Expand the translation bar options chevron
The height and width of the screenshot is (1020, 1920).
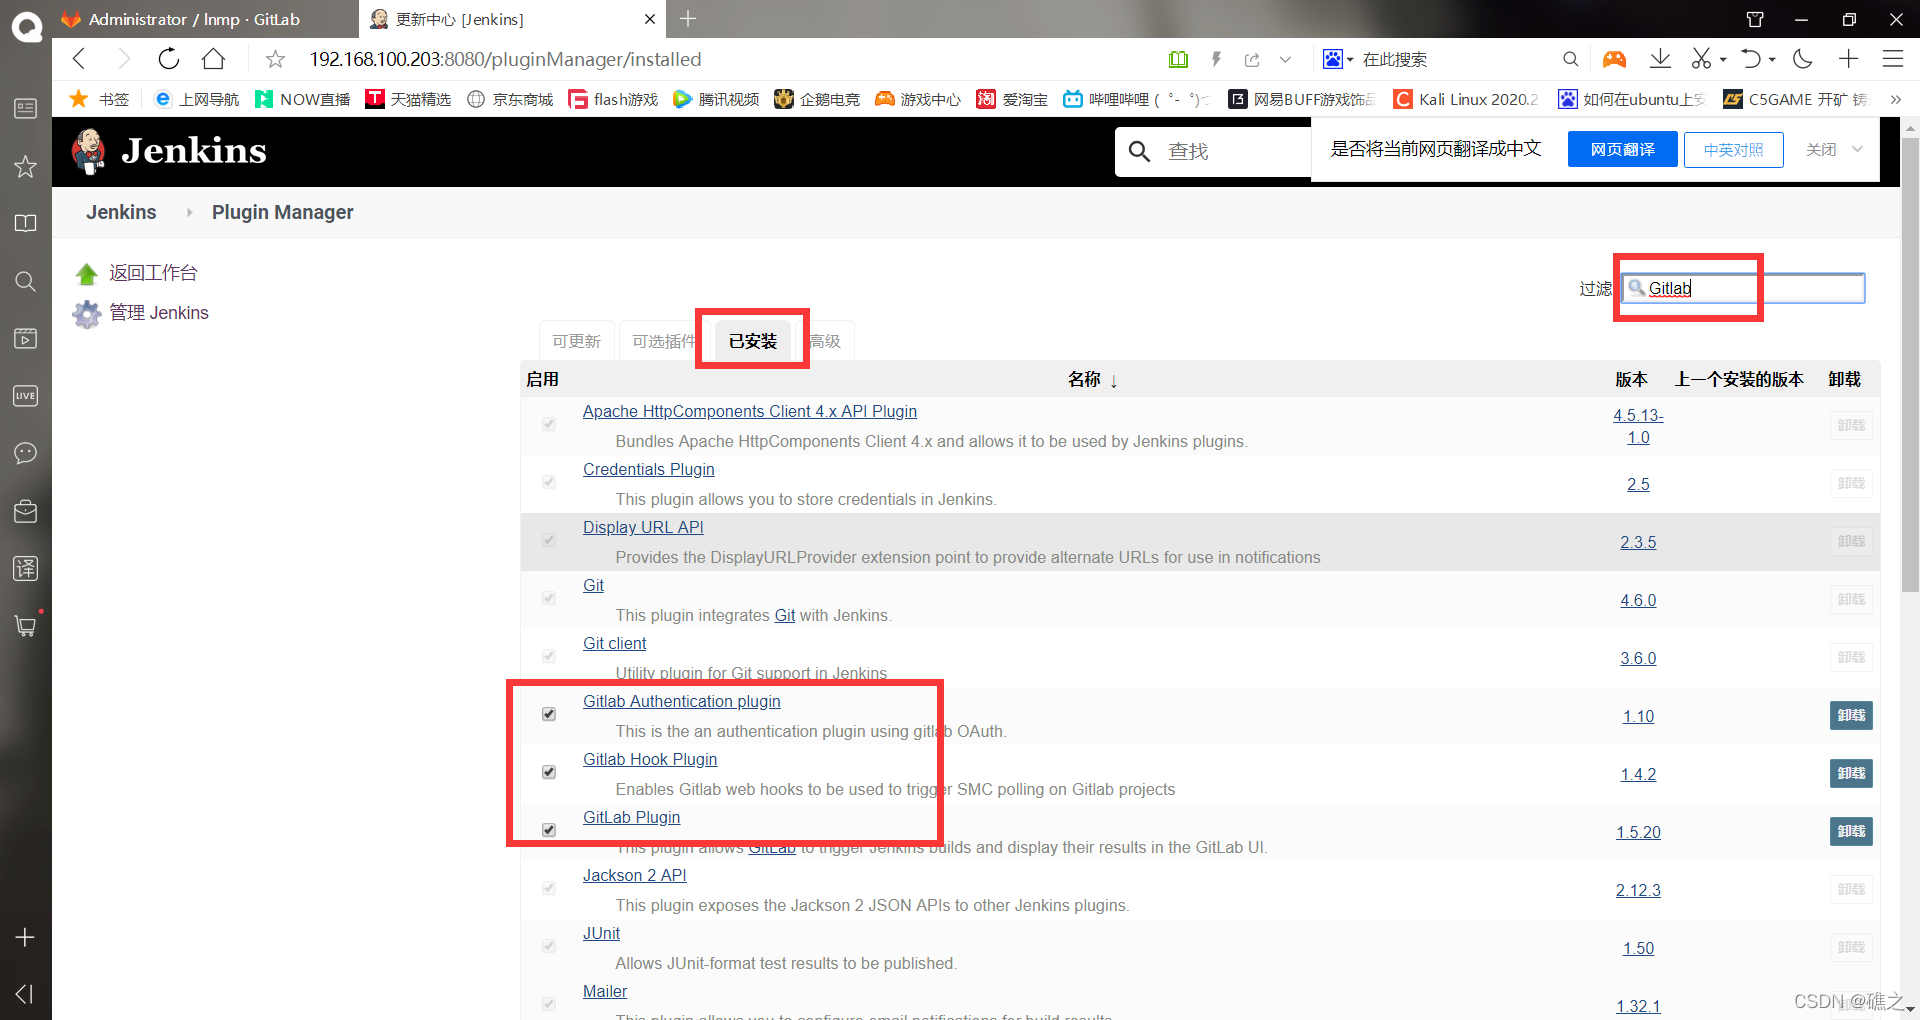click(1857, 149)
